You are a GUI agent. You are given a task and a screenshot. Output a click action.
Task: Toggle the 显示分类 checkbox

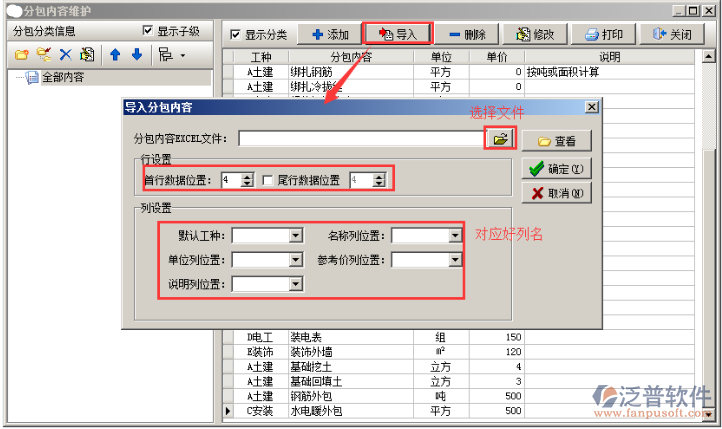[235, 35]
